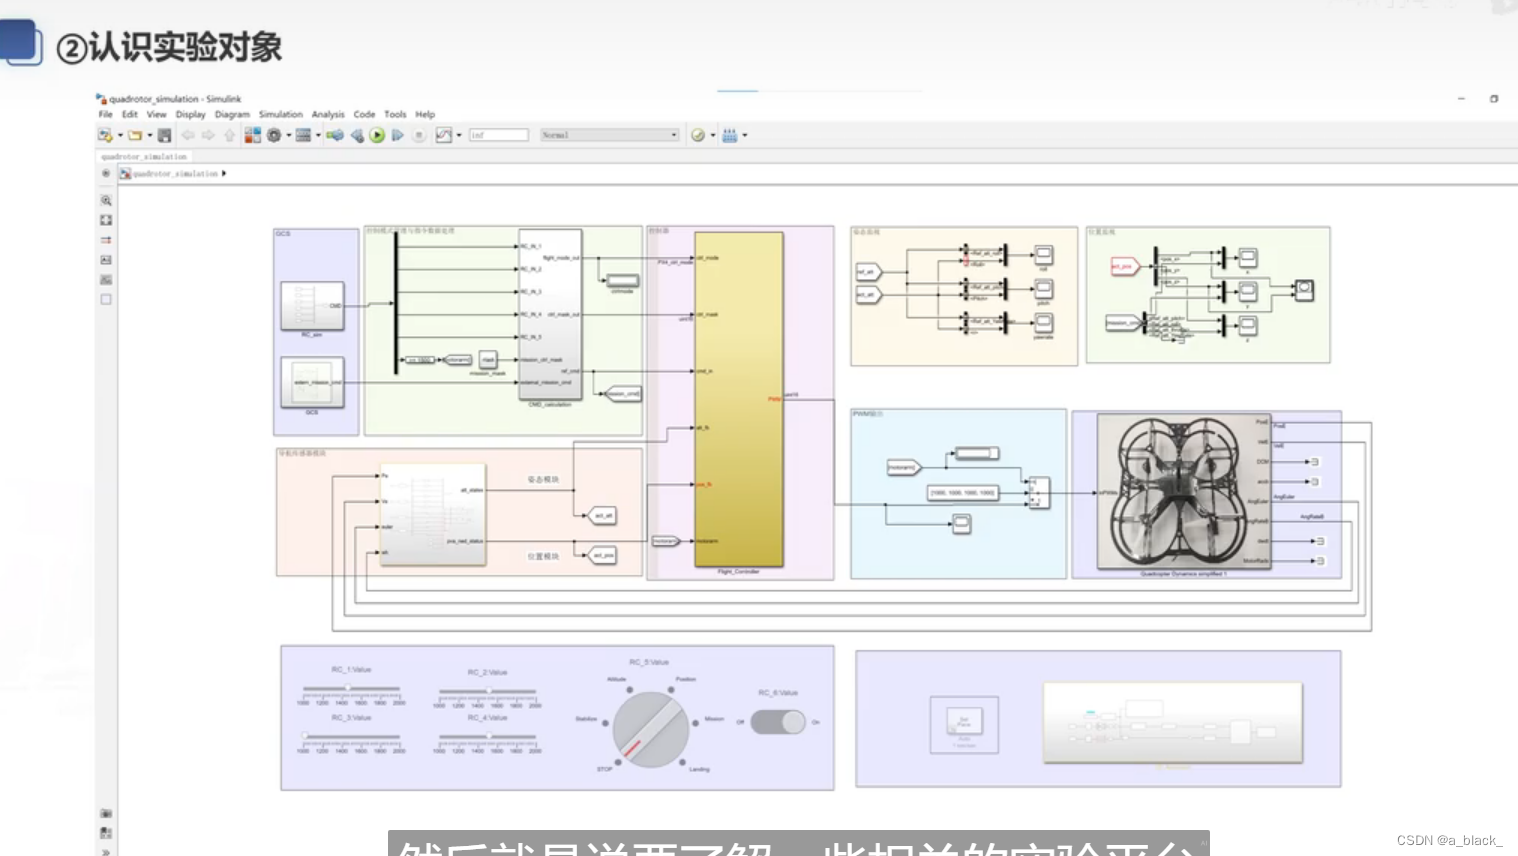Click the Stop simulation button

coord(419,135)
